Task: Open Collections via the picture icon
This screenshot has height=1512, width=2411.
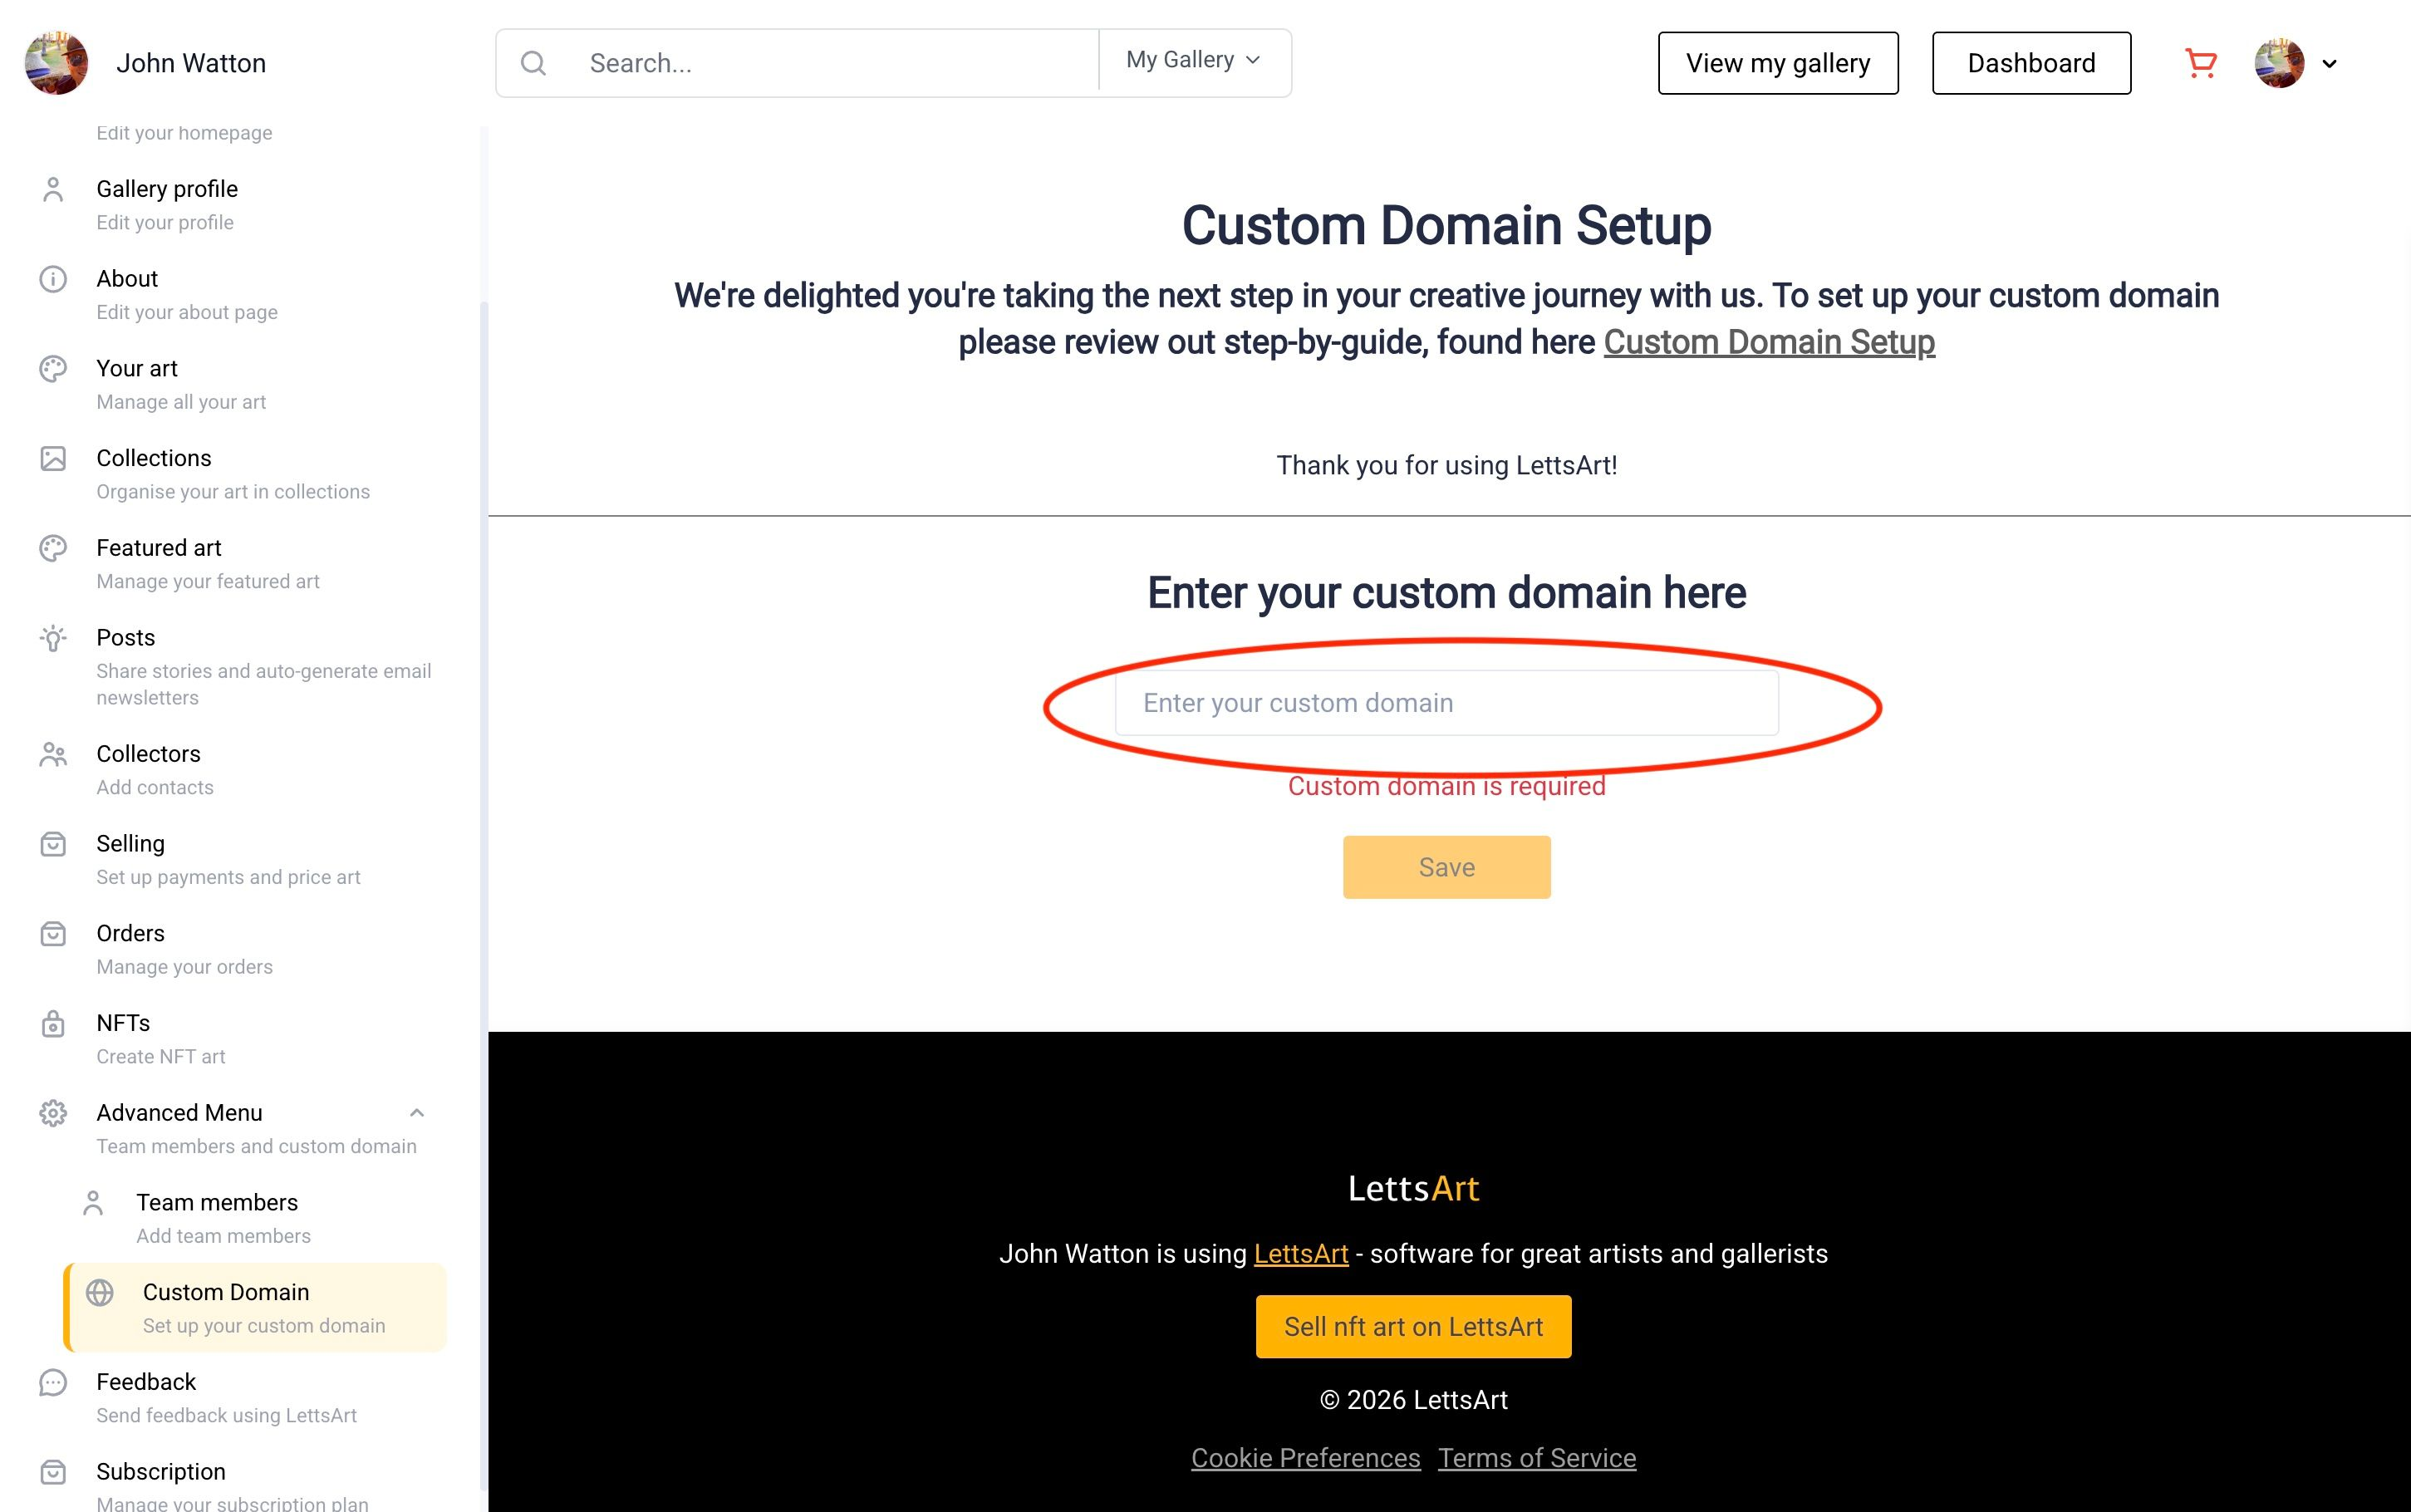Action: click(53, 458)
